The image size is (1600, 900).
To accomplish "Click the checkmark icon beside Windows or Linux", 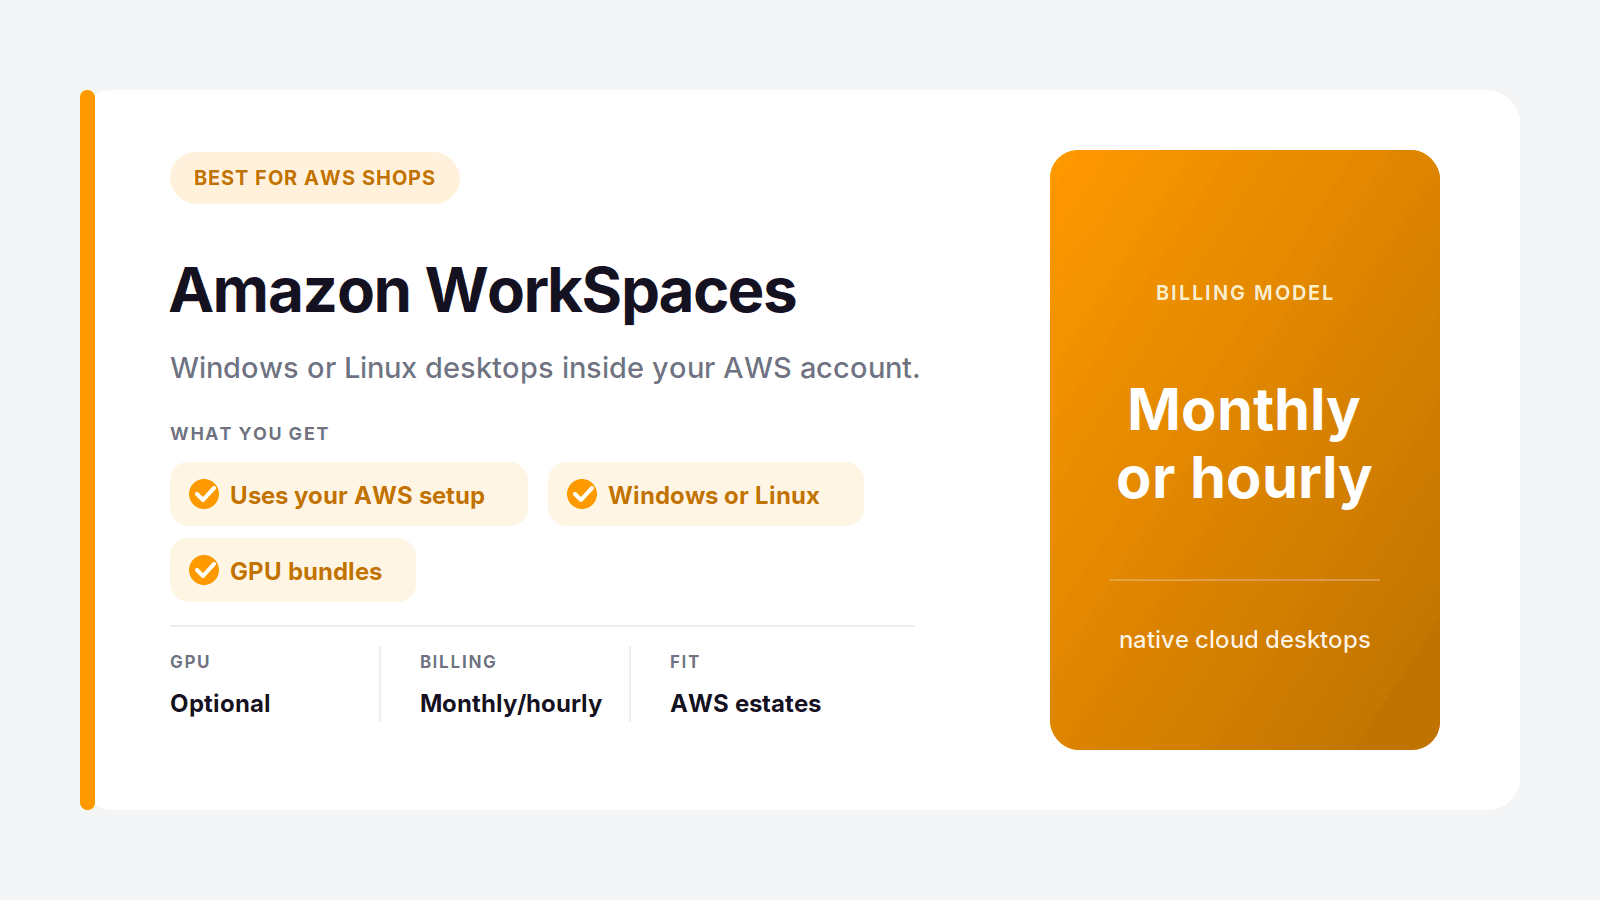I will point(582,494).
